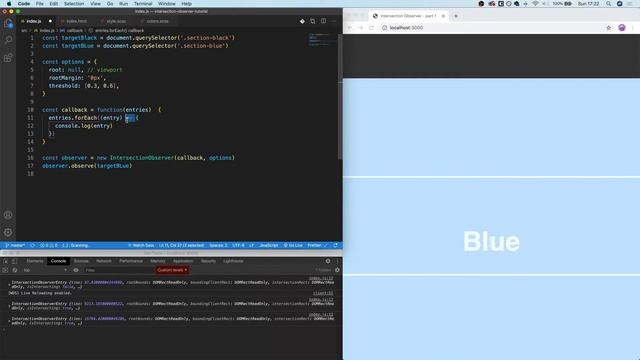
Task: Open a new browser tab
Action: click(456, 16)
